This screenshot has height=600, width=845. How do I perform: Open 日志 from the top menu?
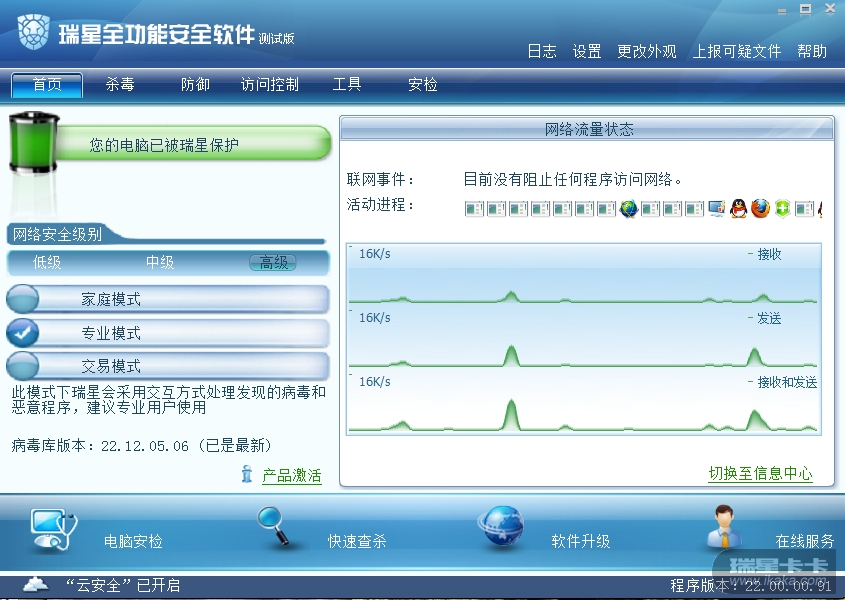542,51
